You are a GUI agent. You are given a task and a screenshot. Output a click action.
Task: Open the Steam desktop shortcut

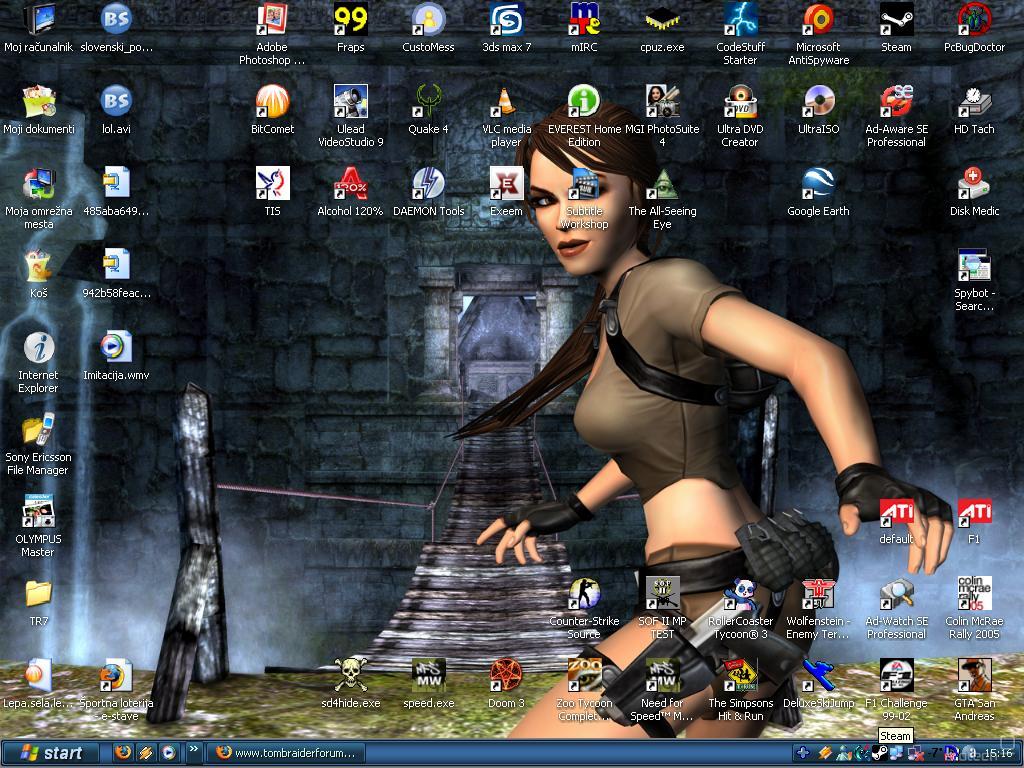896,27
